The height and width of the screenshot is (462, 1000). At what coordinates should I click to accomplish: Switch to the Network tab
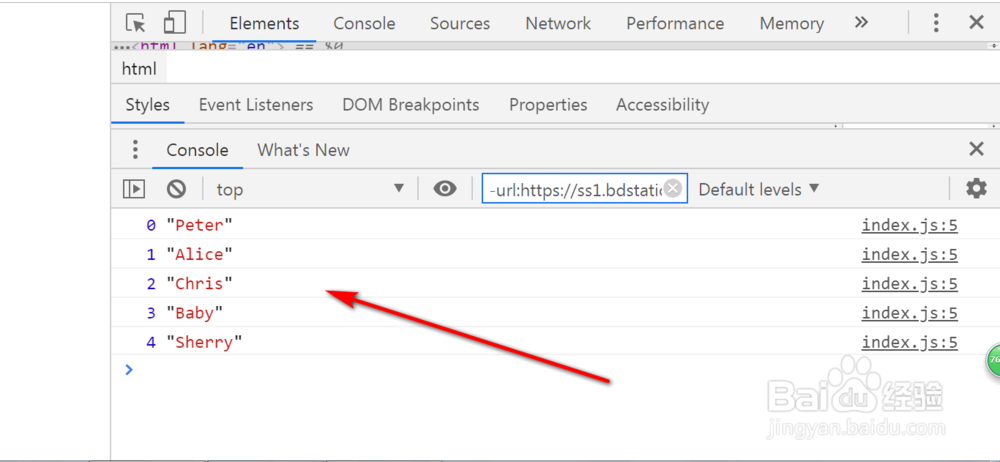558,23
